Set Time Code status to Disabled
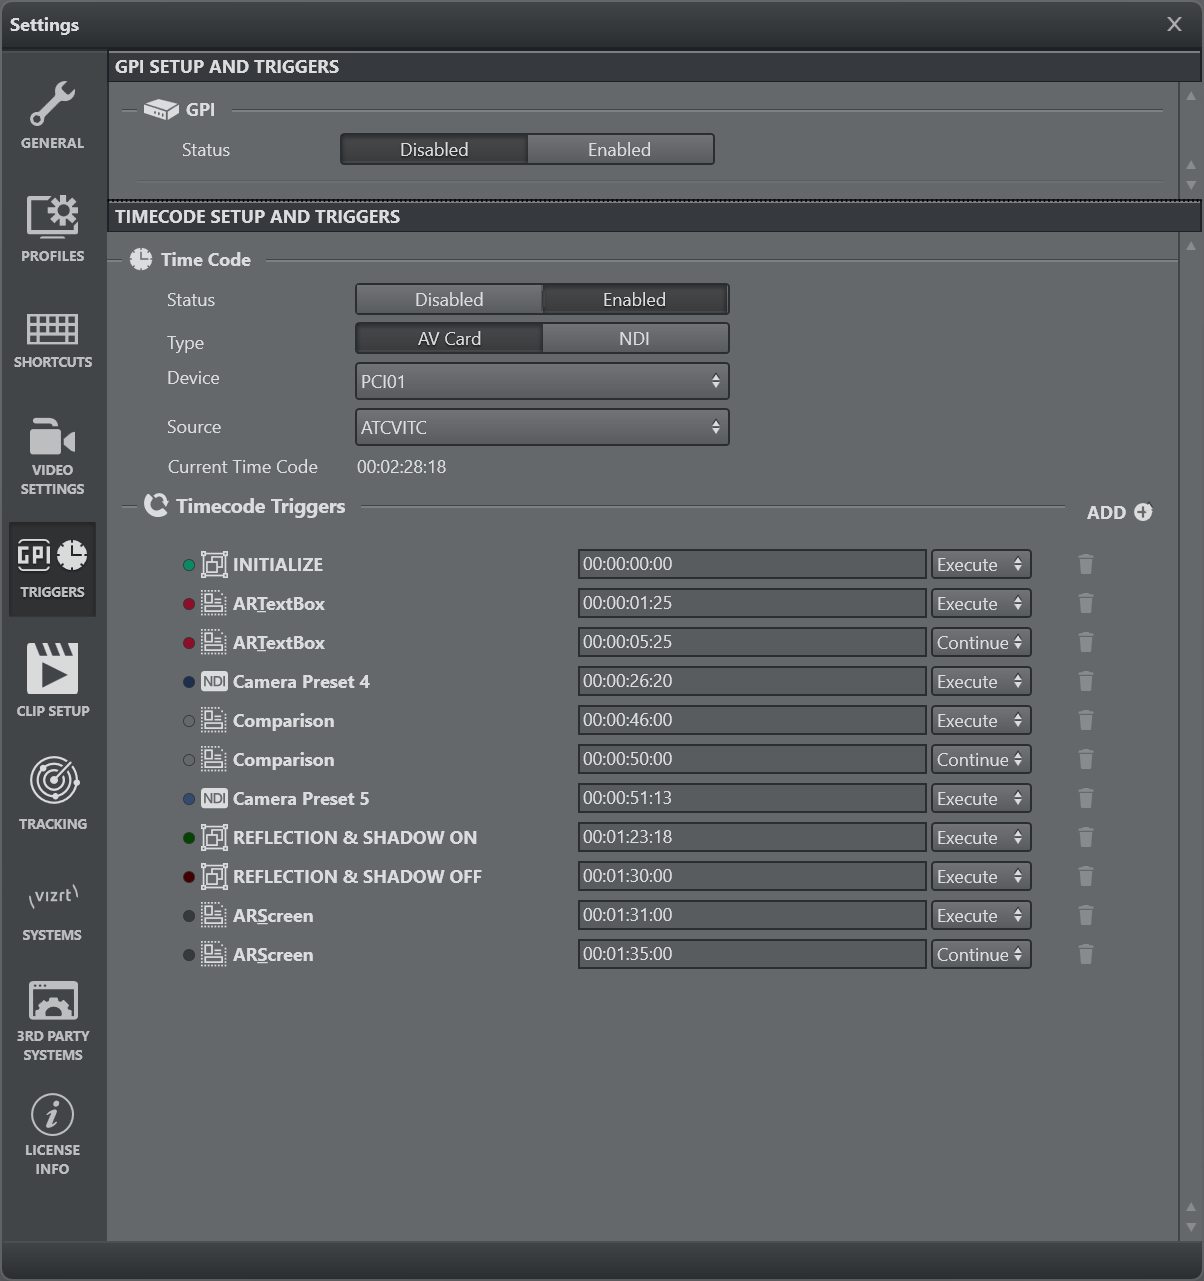Image resolution: width=1204 pixels, height=1281 pixels. 449,300
